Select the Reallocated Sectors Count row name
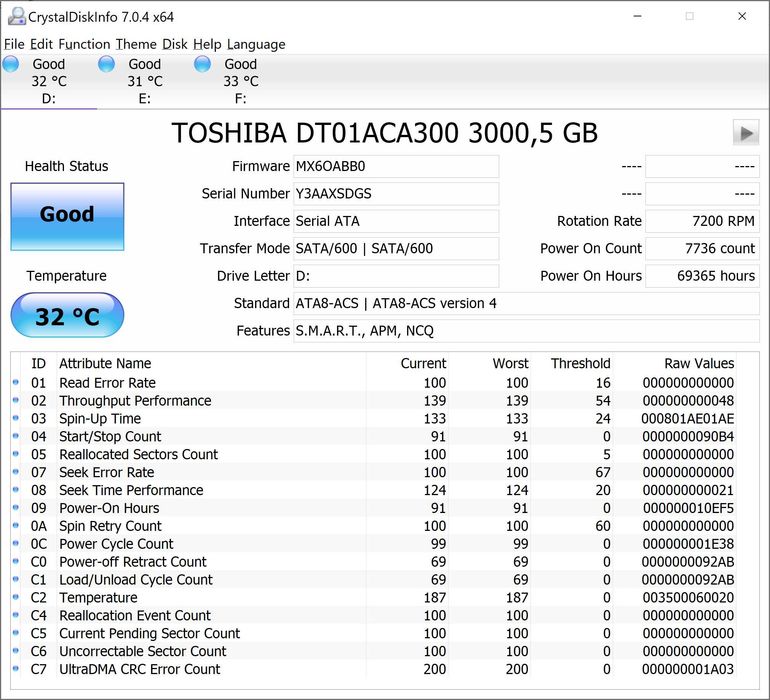 [138, 454]
